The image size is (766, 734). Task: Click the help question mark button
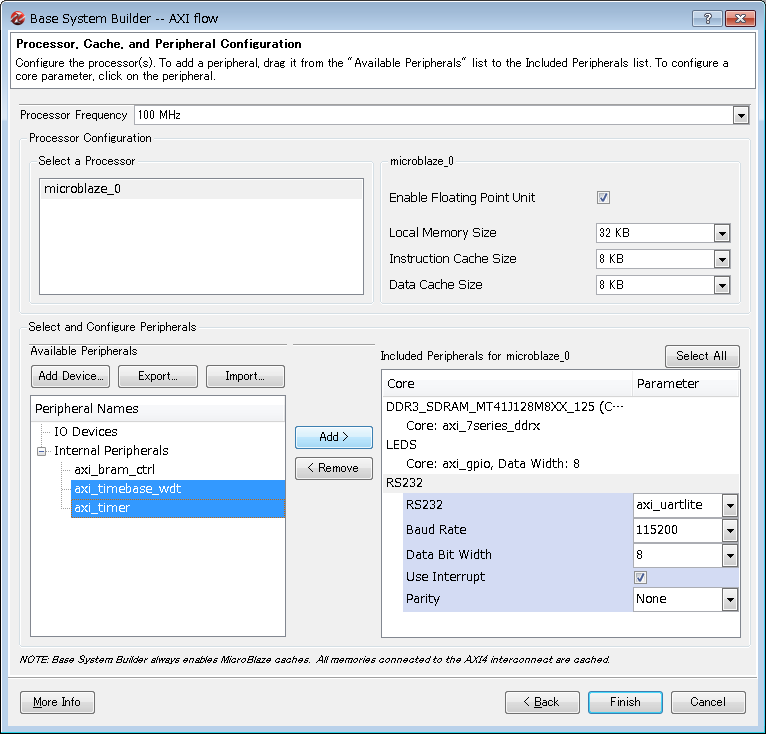(x=707, y=18)
